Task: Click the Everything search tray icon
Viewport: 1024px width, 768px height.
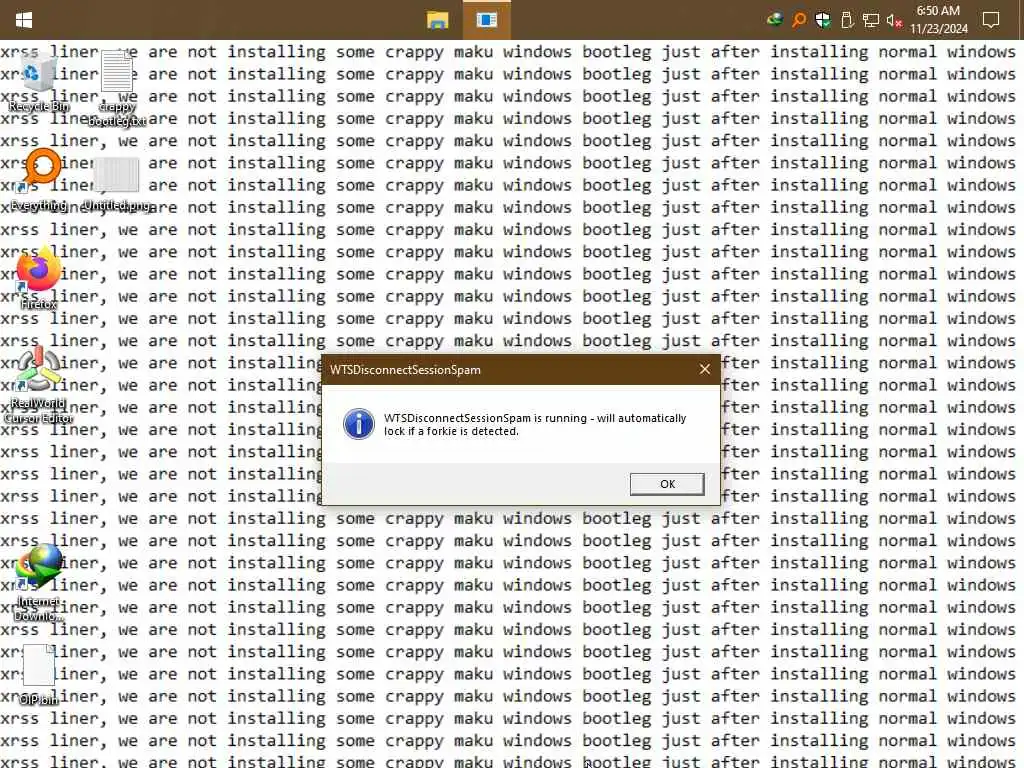Action: tap(799, 20)
